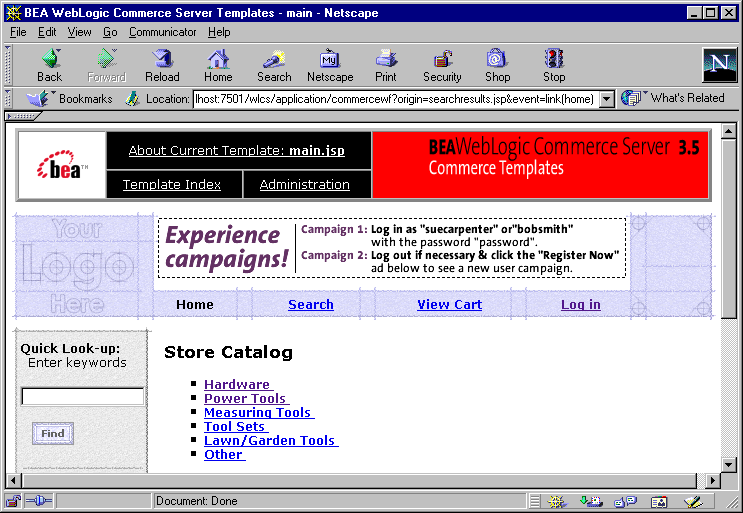Click the bea logo image

(x=62, y=165)
